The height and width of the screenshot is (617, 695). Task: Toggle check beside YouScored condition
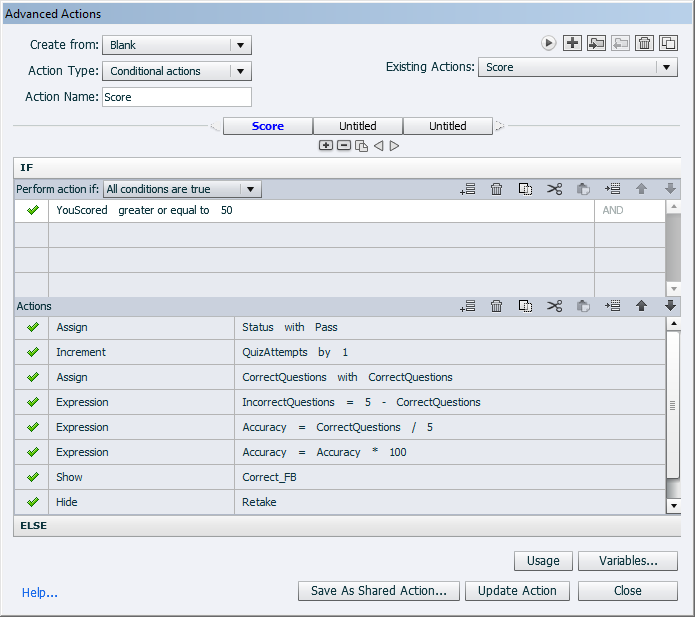pos(32,211)
